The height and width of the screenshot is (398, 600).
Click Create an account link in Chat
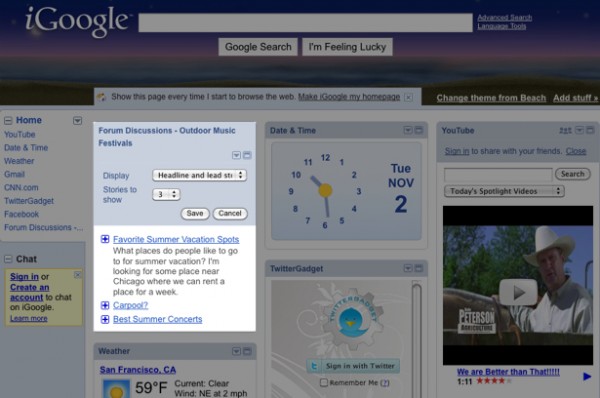tap(29, 292)
